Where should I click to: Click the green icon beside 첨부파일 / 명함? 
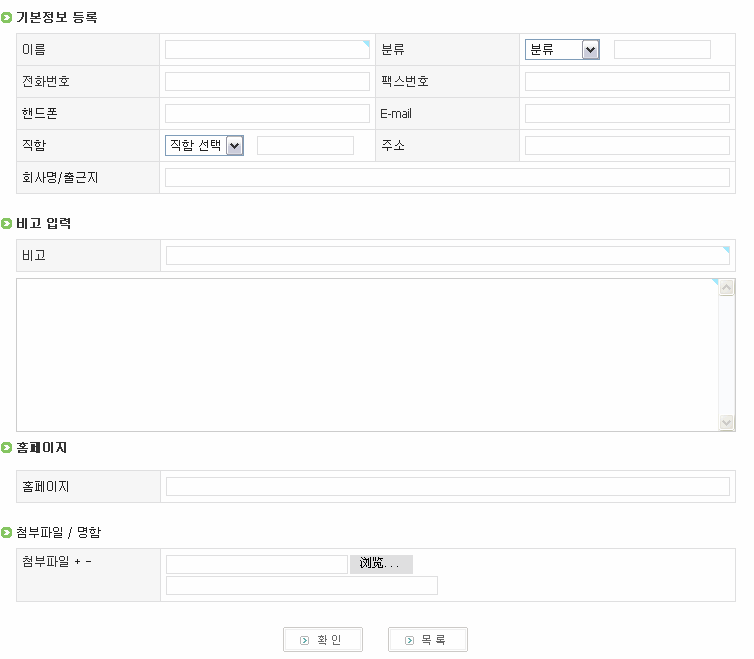pyautogui.click(x=7, y=532)
